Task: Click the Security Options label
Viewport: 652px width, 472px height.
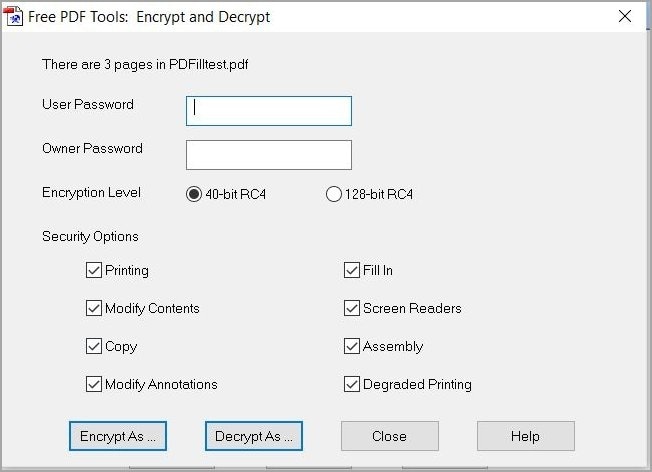Action: [x=90, y=237]
